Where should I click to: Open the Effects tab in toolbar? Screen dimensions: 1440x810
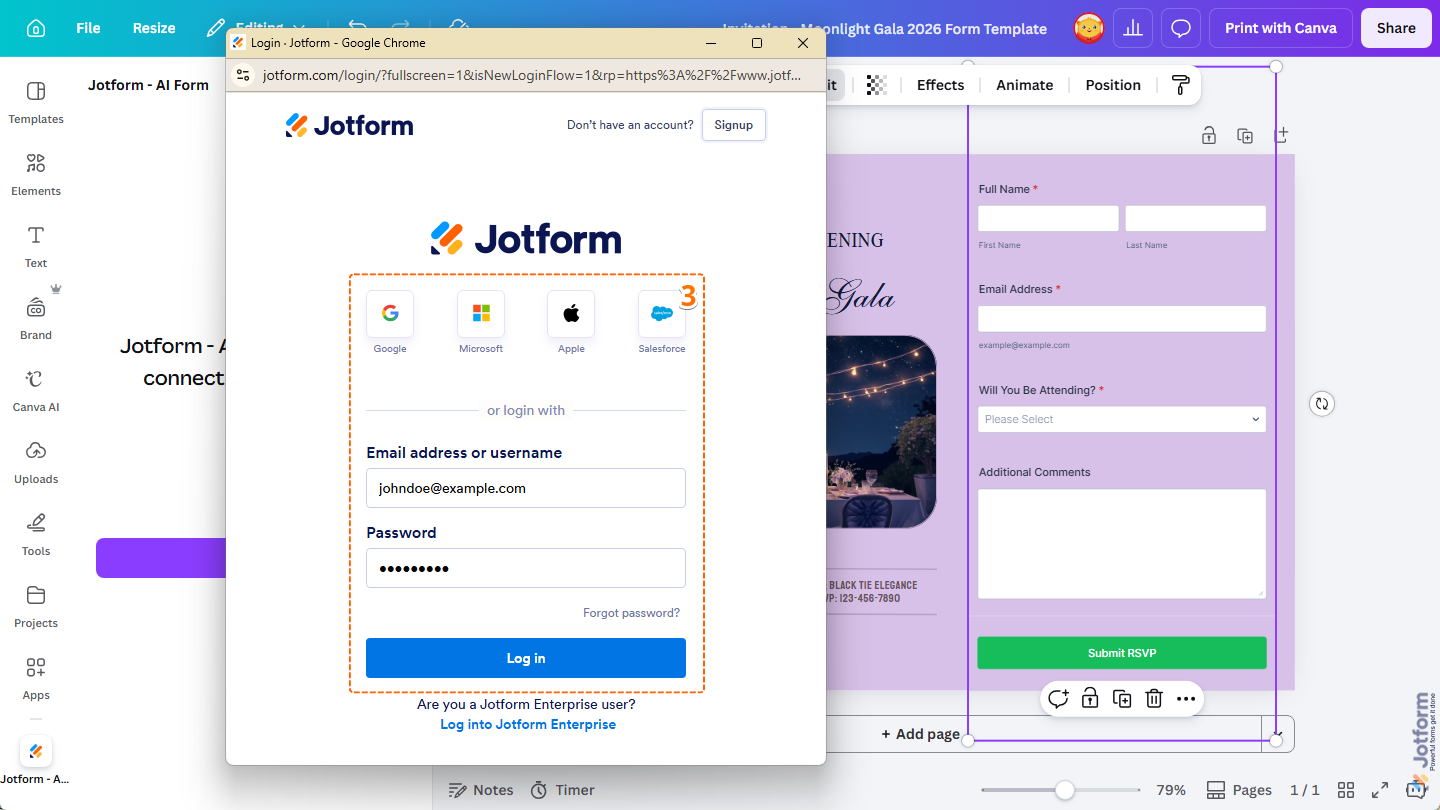point(940,85)
